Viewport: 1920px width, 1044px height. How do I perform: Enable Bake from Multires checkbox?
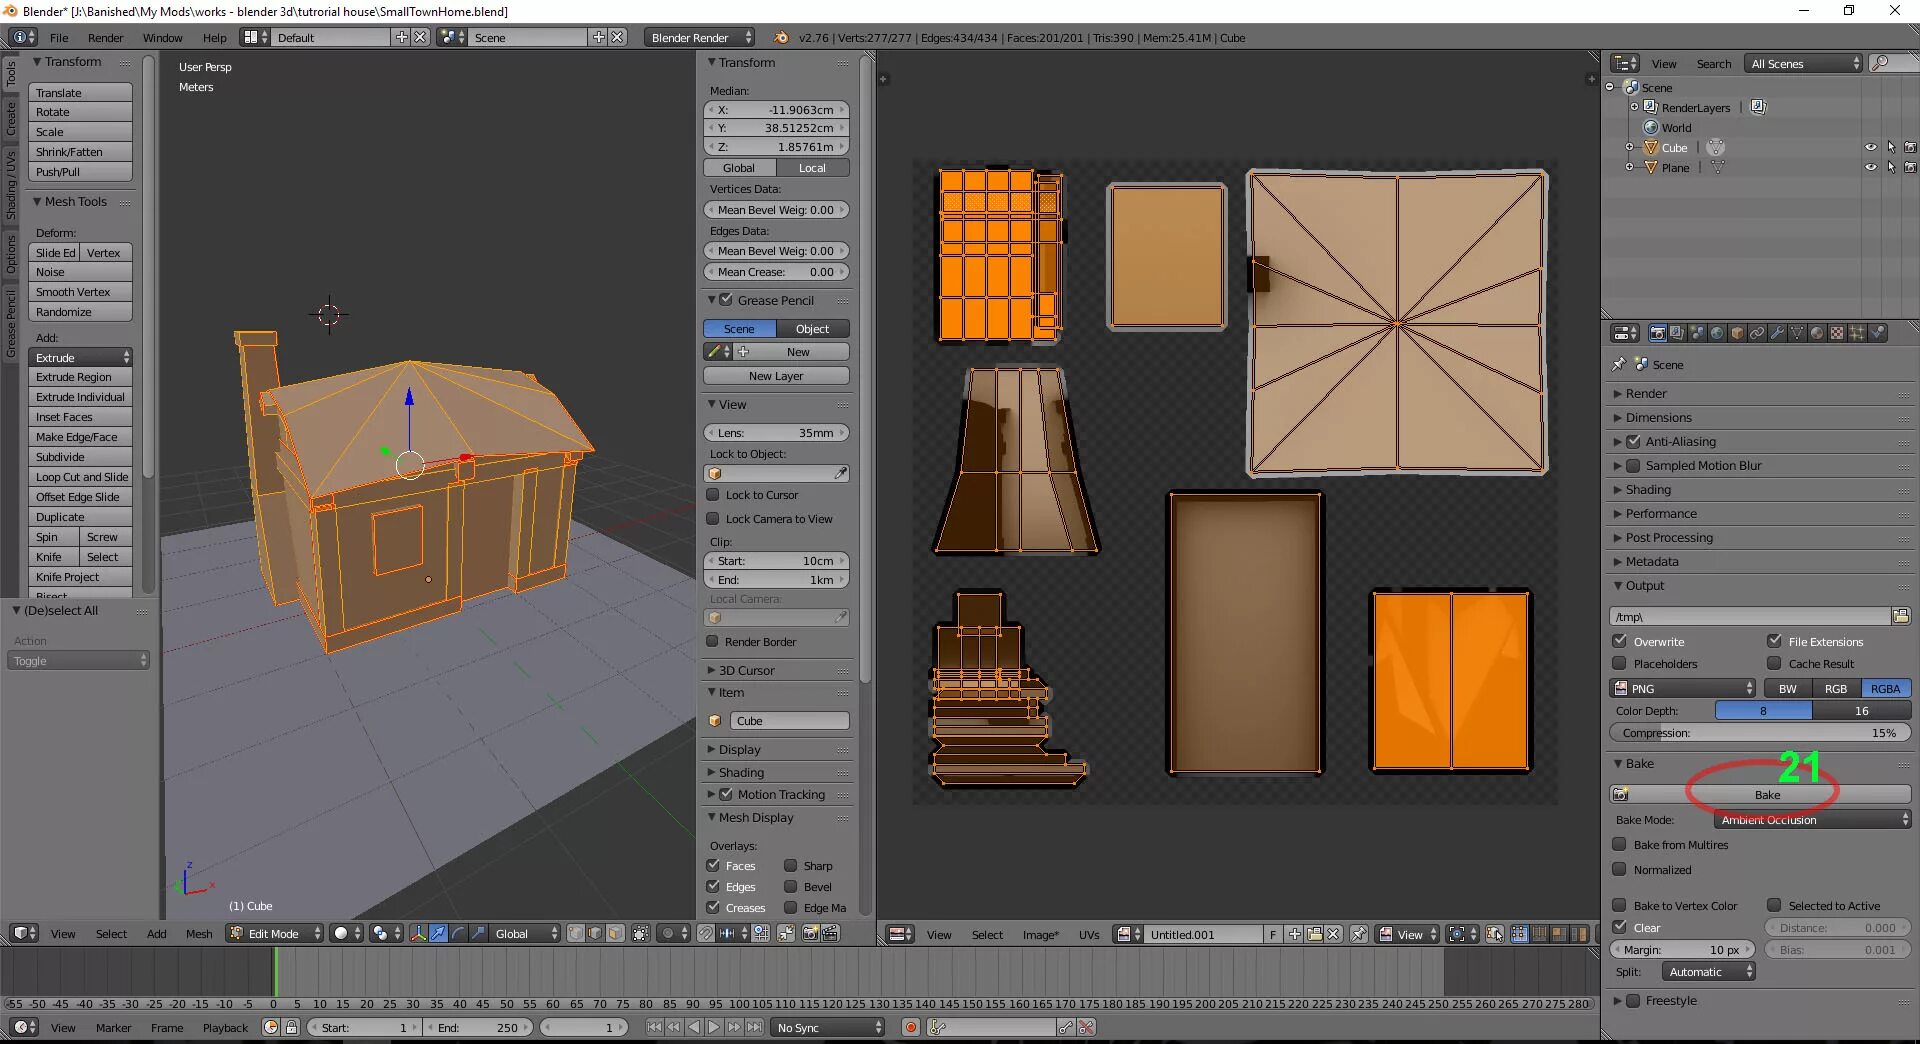1620,844
